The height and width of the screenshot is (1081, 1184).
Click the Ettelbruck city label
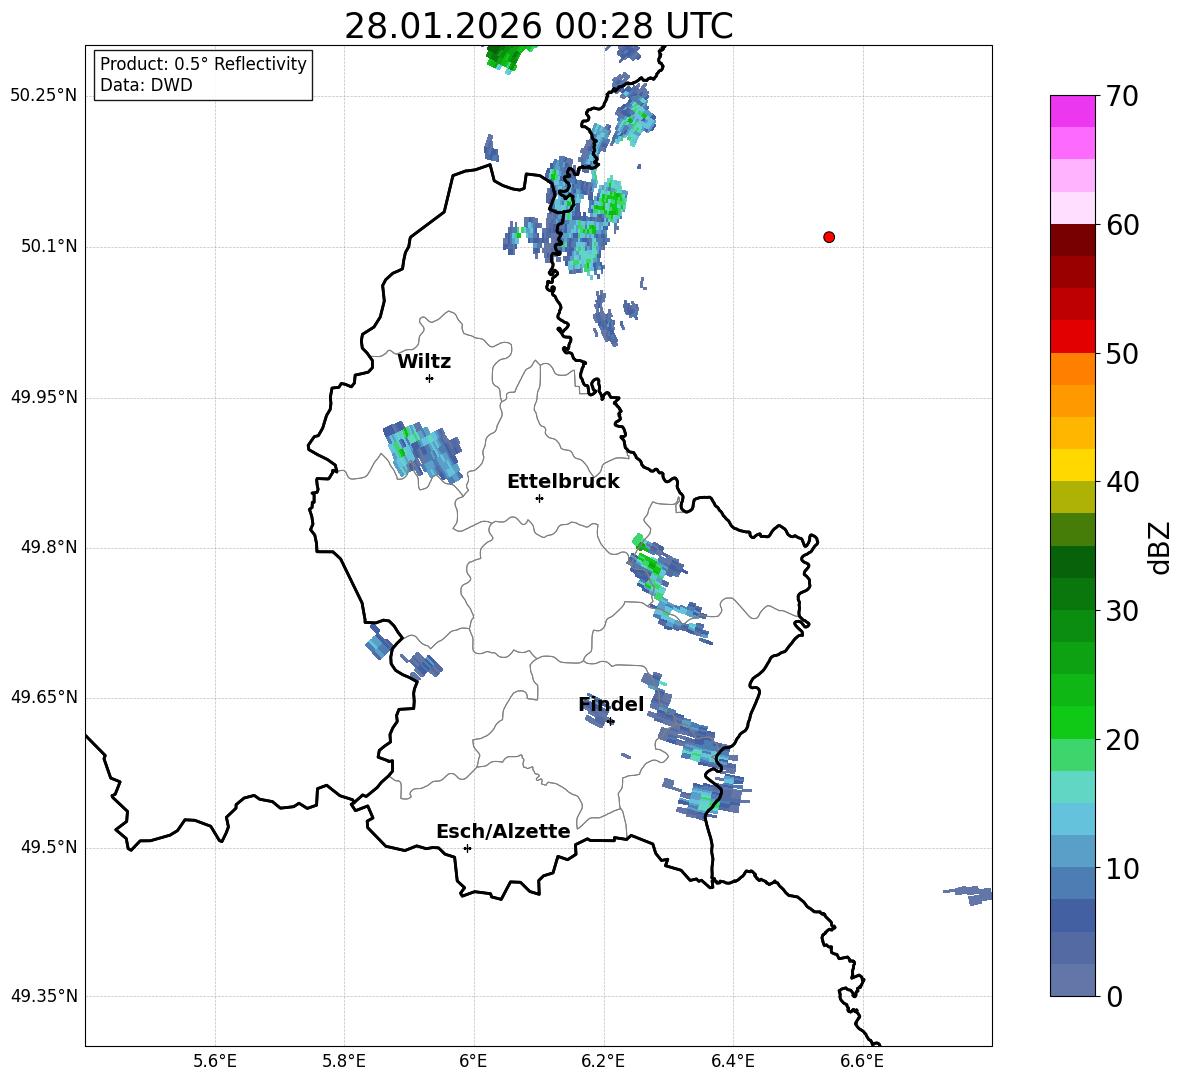(563, 482)
